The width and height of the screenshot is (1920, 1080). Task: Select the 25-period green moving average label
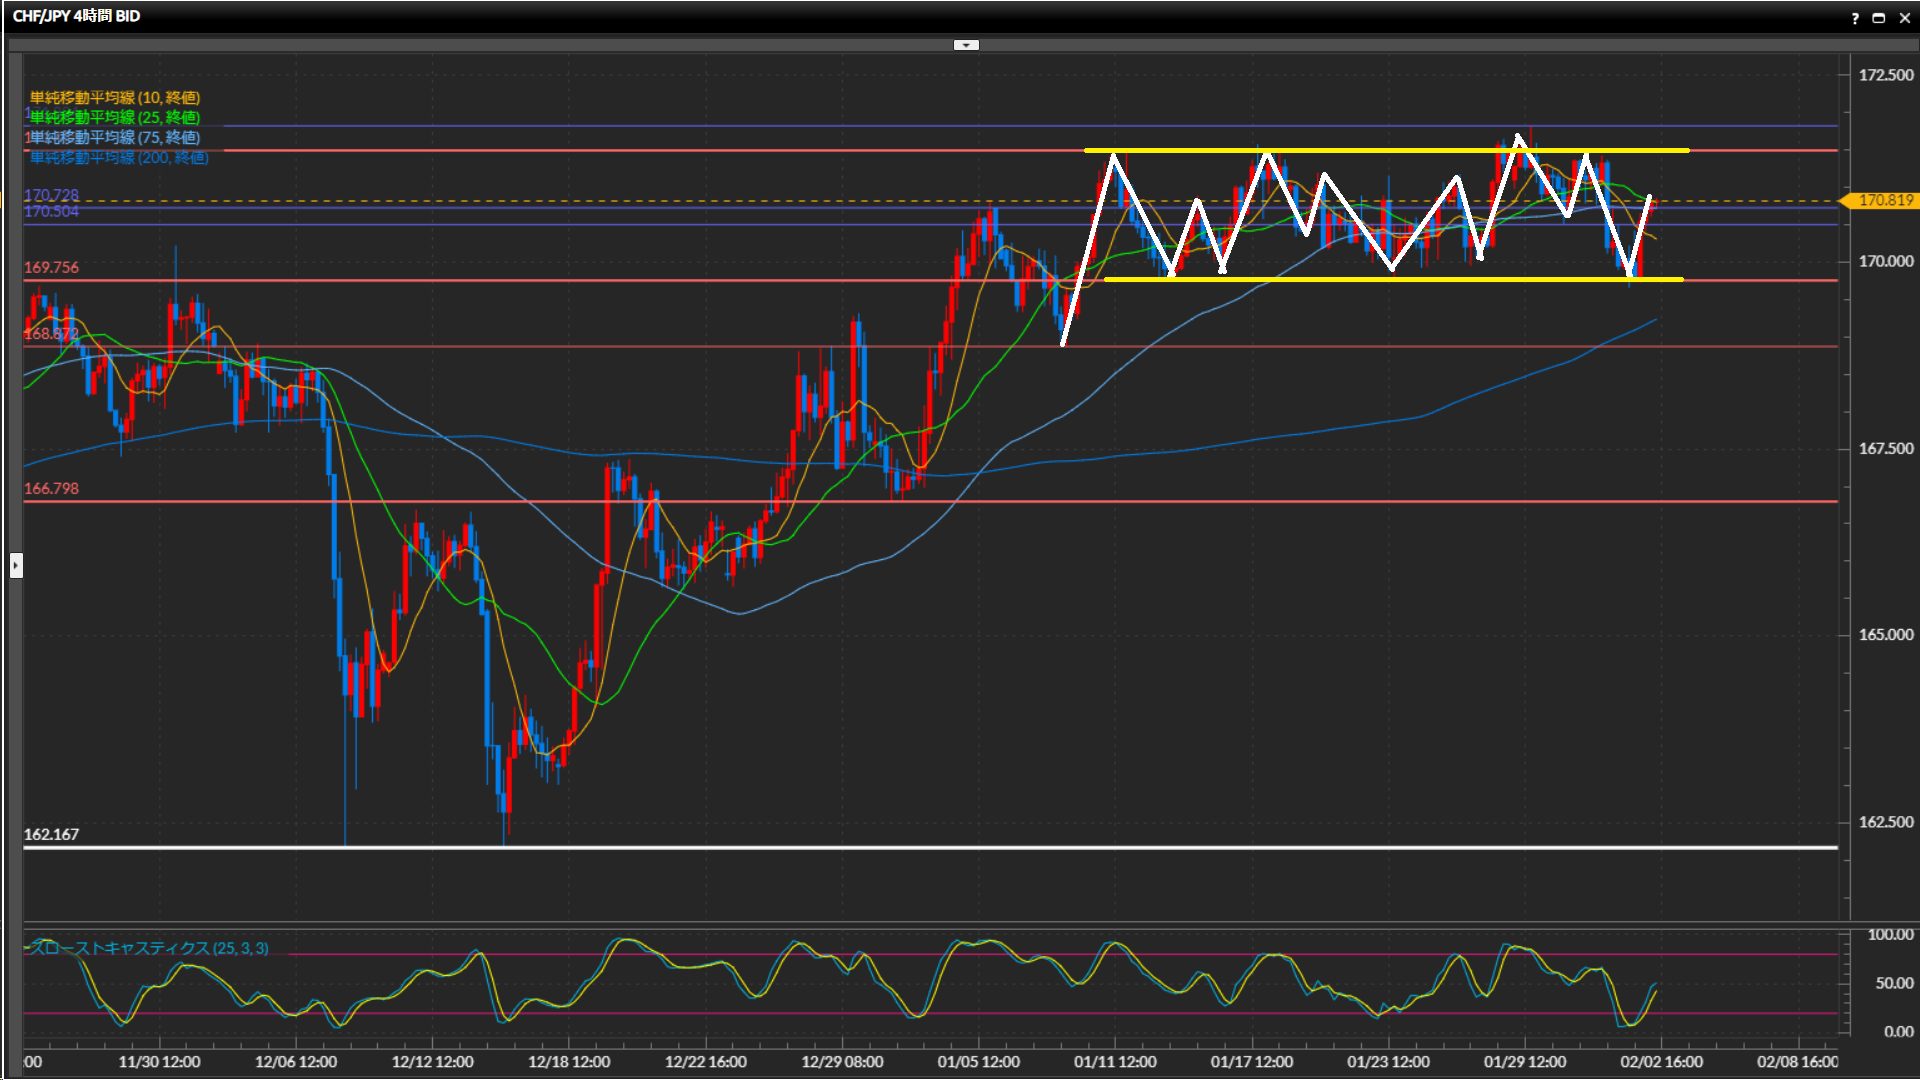tap(115, 117)
